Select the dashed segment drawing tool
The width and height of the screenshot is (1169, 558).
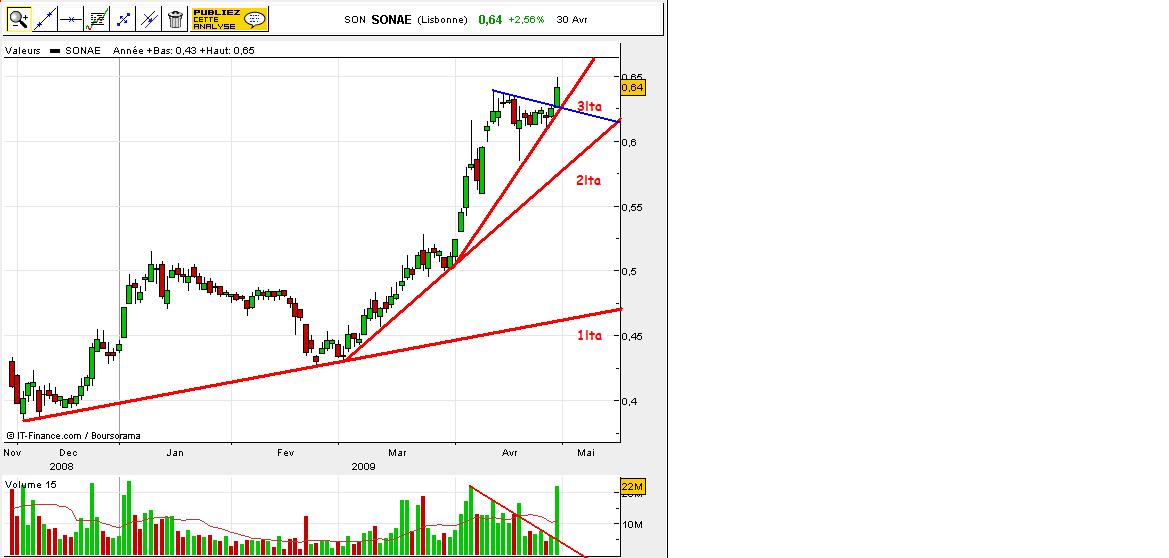coord(123,19)
